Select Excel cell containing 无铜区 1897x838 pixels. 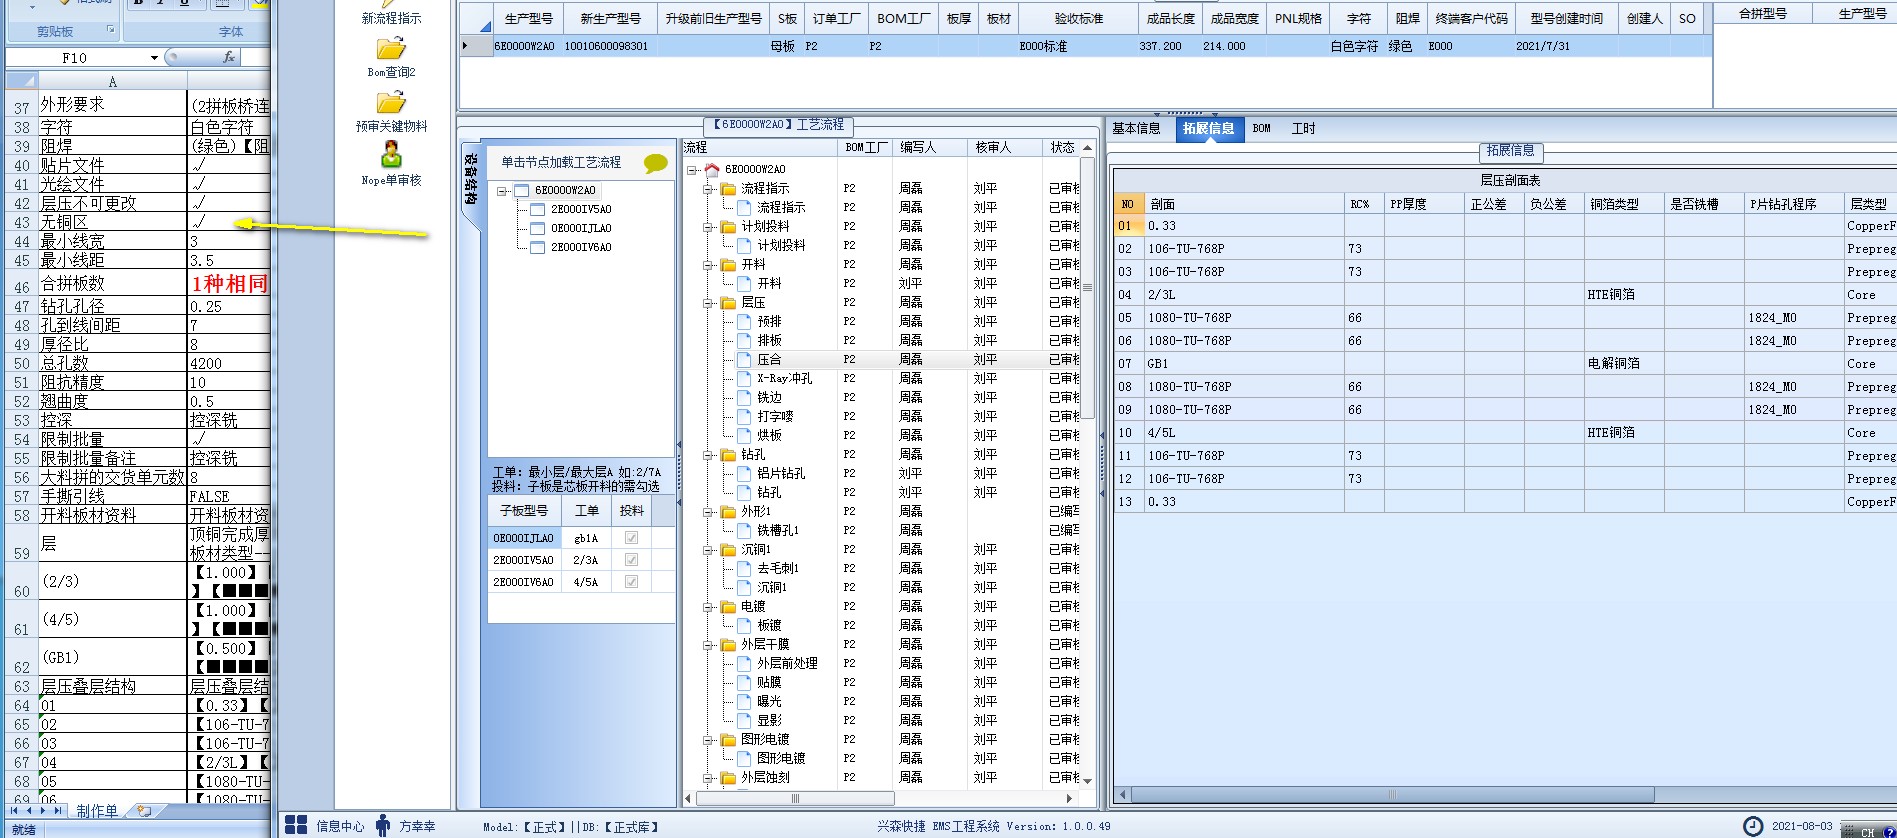[x=112, y=222]
